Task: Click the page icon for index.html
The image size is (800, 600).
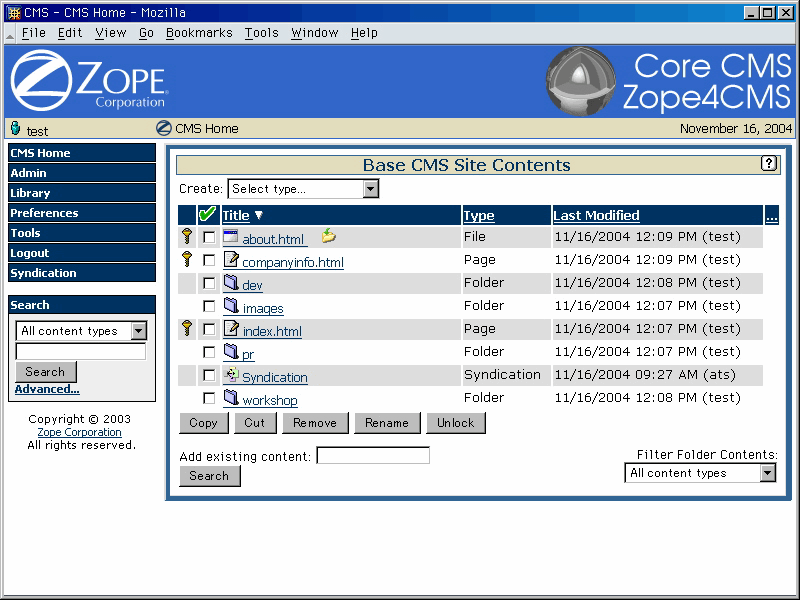Action: (231, 328)
